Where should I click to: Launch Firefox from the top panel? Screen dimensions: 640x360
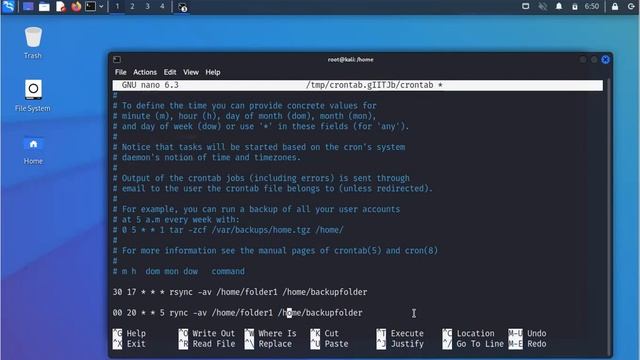[76, 7]
